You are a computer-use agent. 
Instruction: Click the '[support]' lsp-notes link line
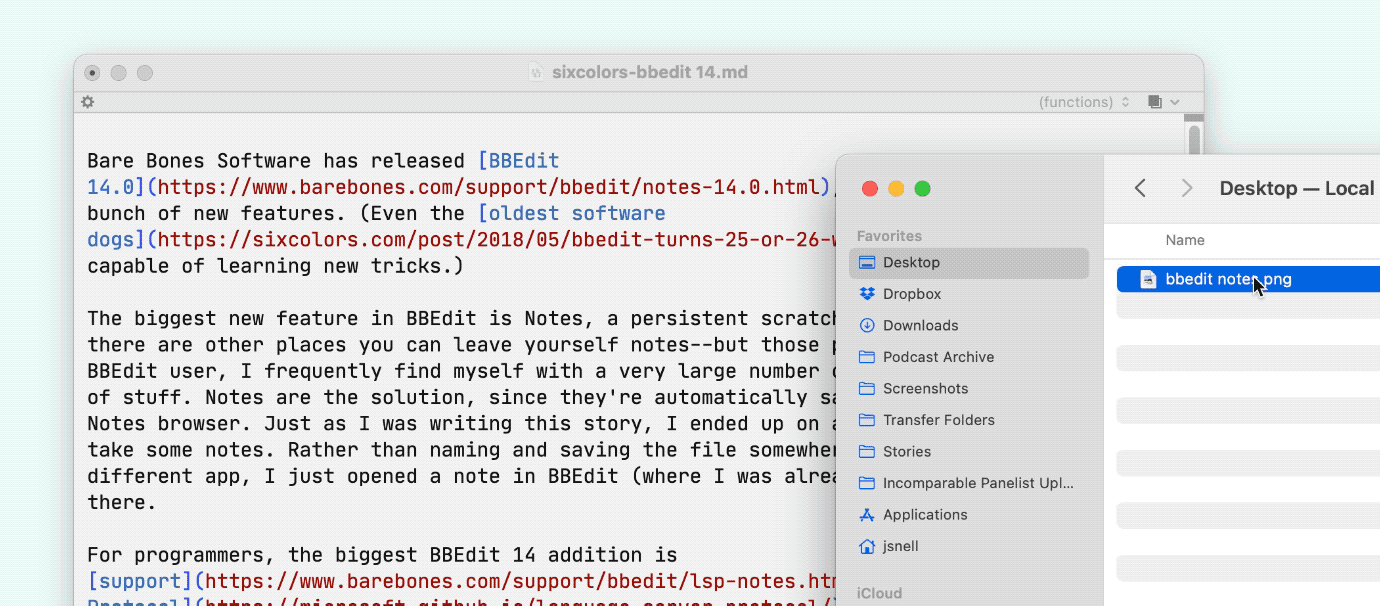click(x=461, y=581)
